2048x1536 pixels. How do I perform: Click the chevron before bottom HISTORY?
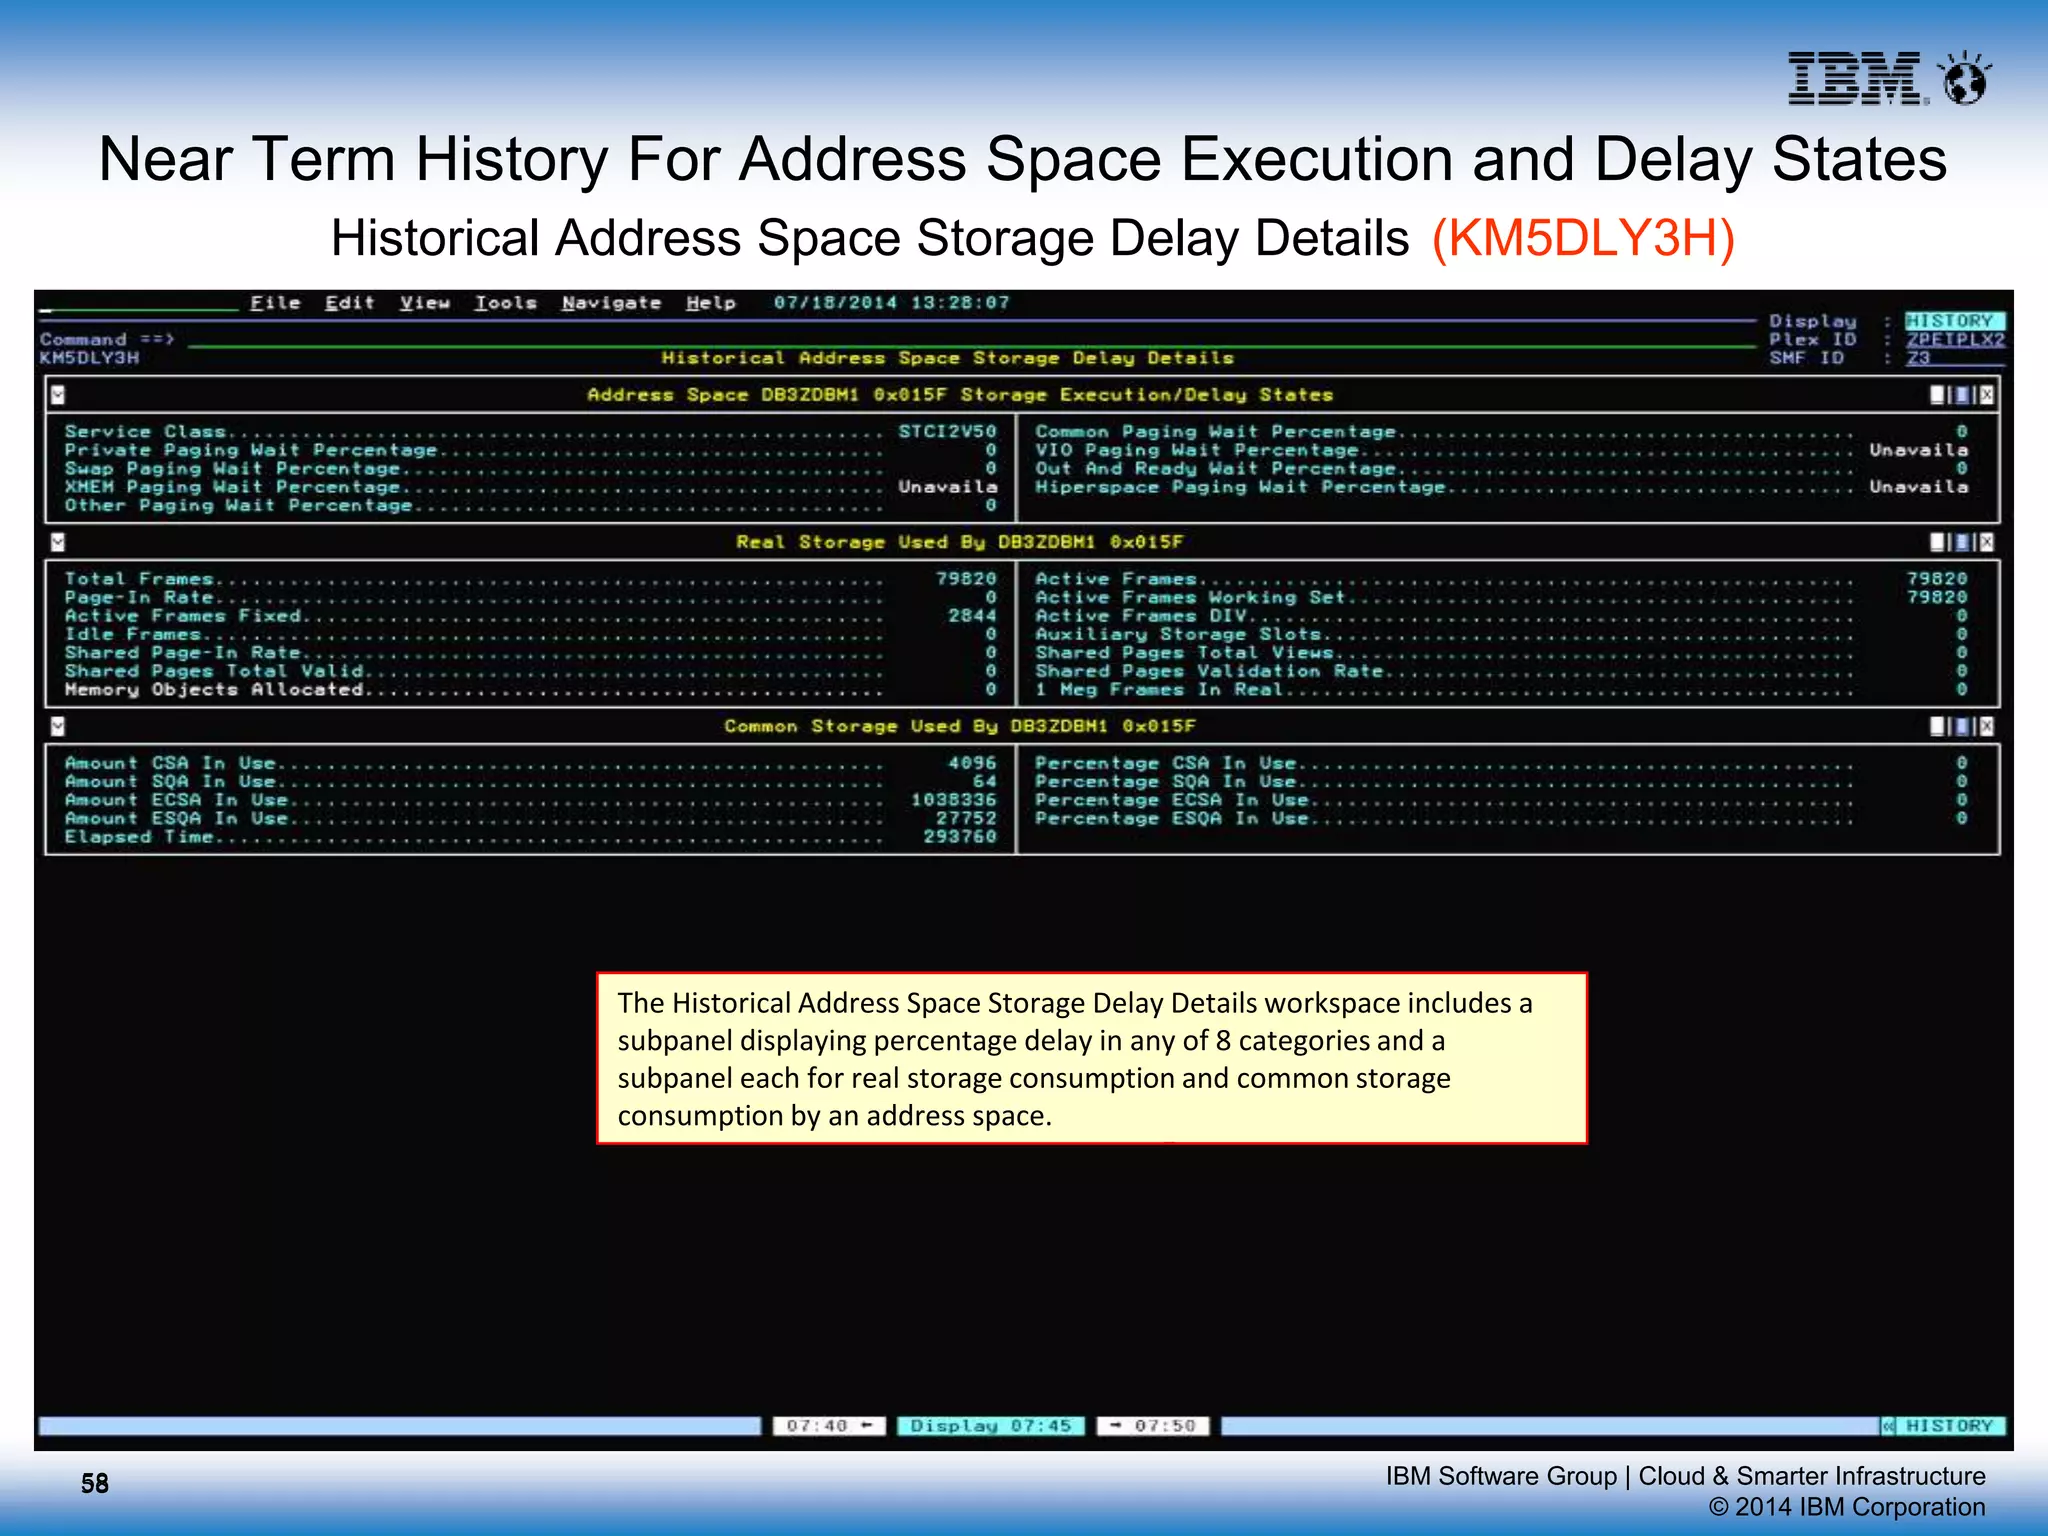pos(1888,1426)
